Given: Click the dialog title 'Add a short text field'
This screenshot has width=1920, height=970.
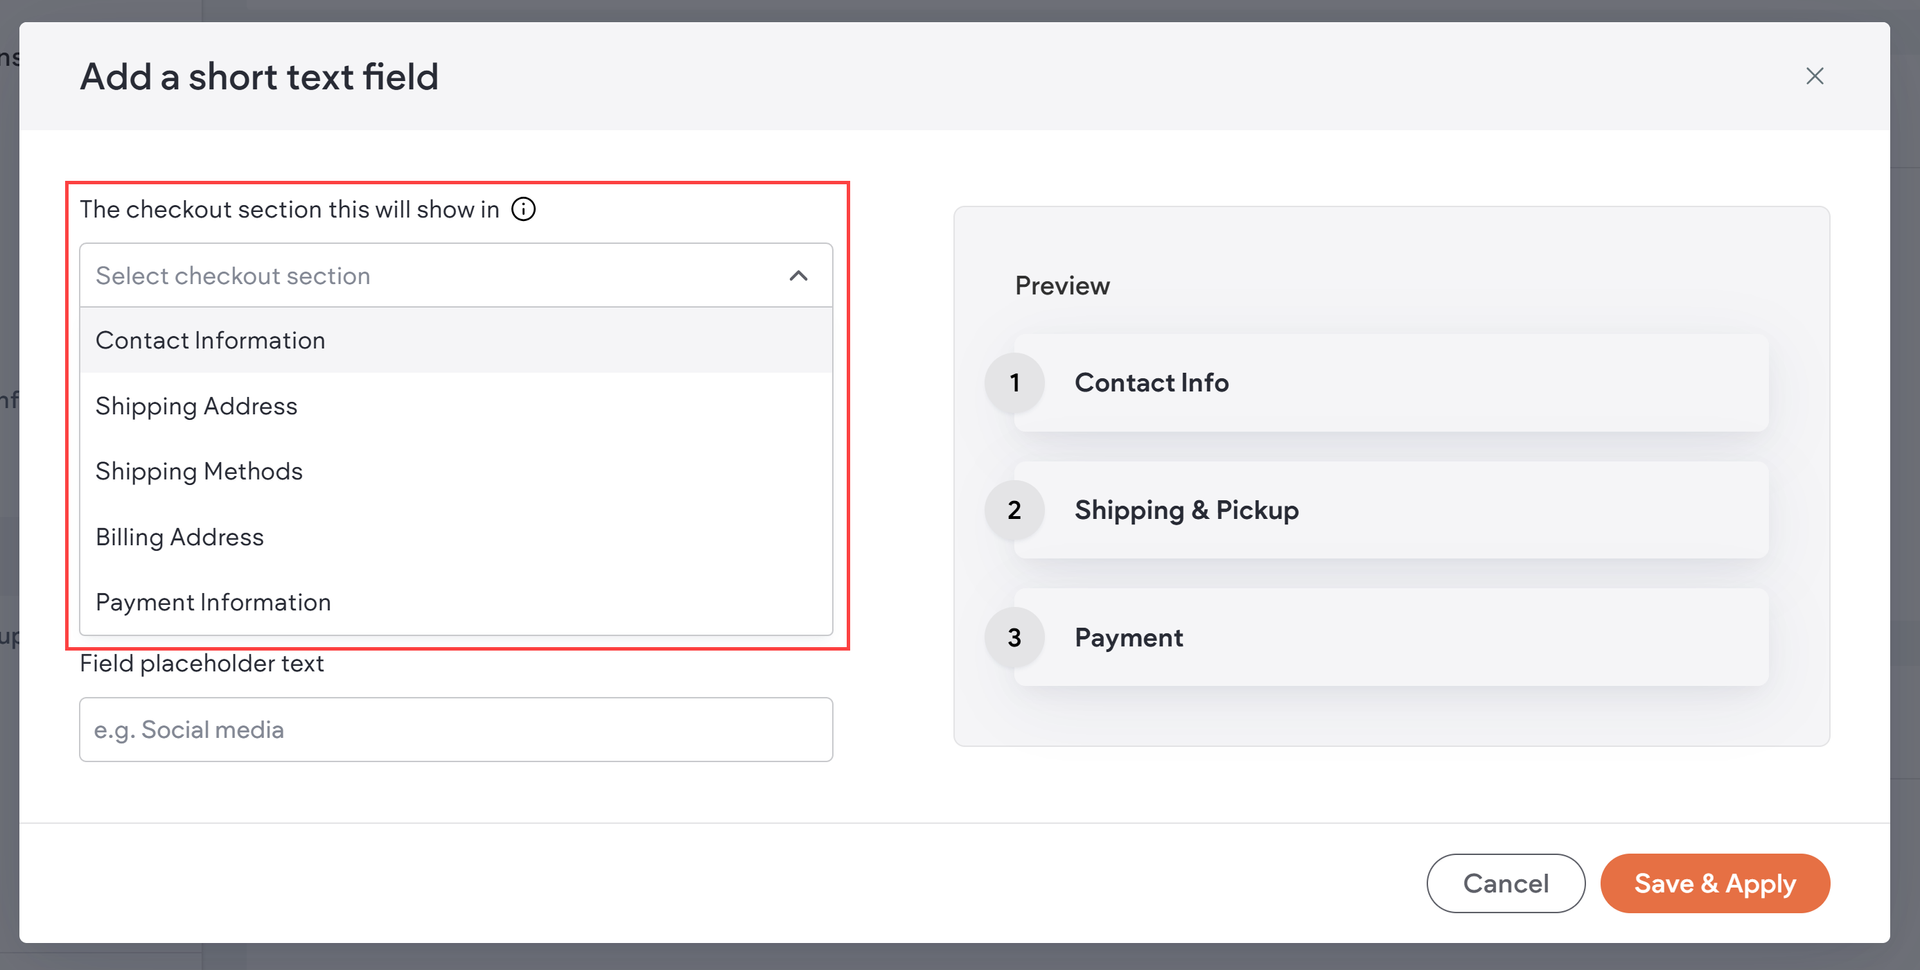Looking at the screenshot, I should [259, 77].
